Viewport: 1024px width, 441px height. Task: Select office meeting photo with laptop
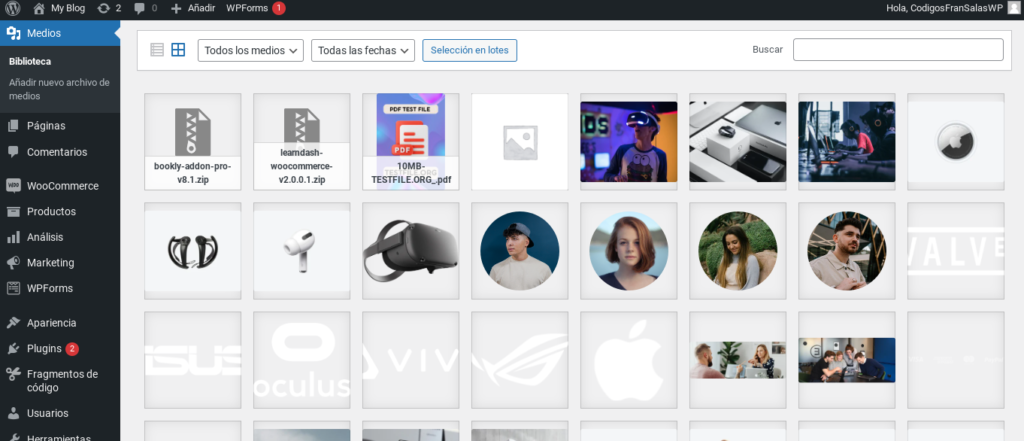click(738, 360)
